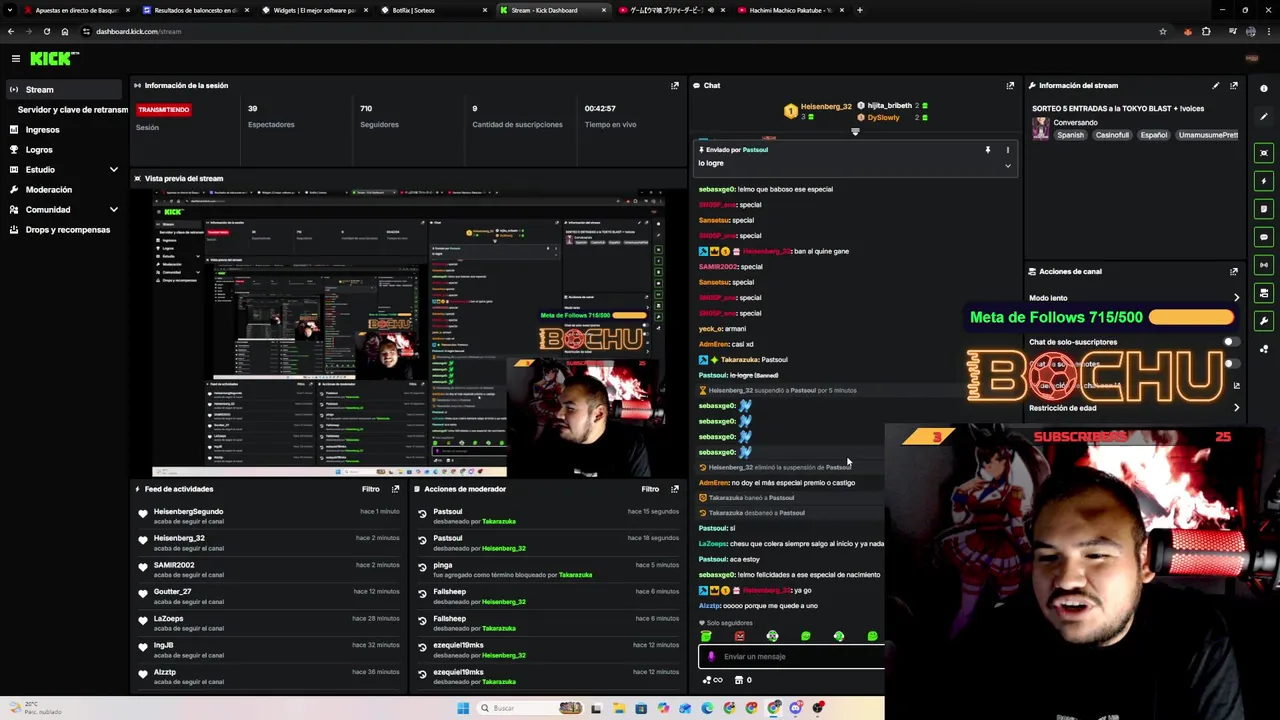Switch to Hachimi Machico YouTube tab
1280x720 pixels.
(x=790, y=10)
